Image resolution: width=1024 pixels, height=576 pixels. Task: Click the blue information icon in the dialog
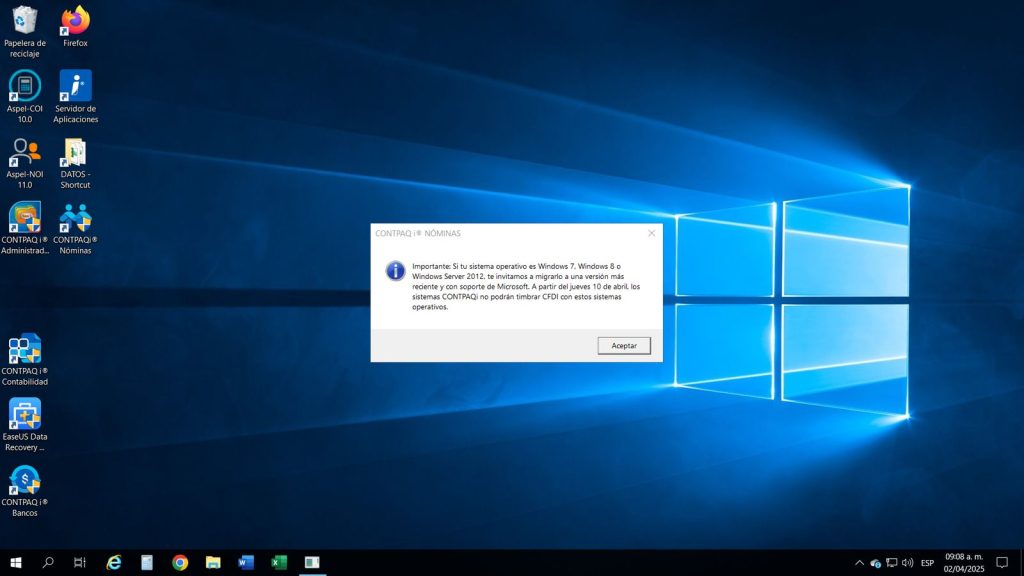pyautogui.click(x=395, y=270)
